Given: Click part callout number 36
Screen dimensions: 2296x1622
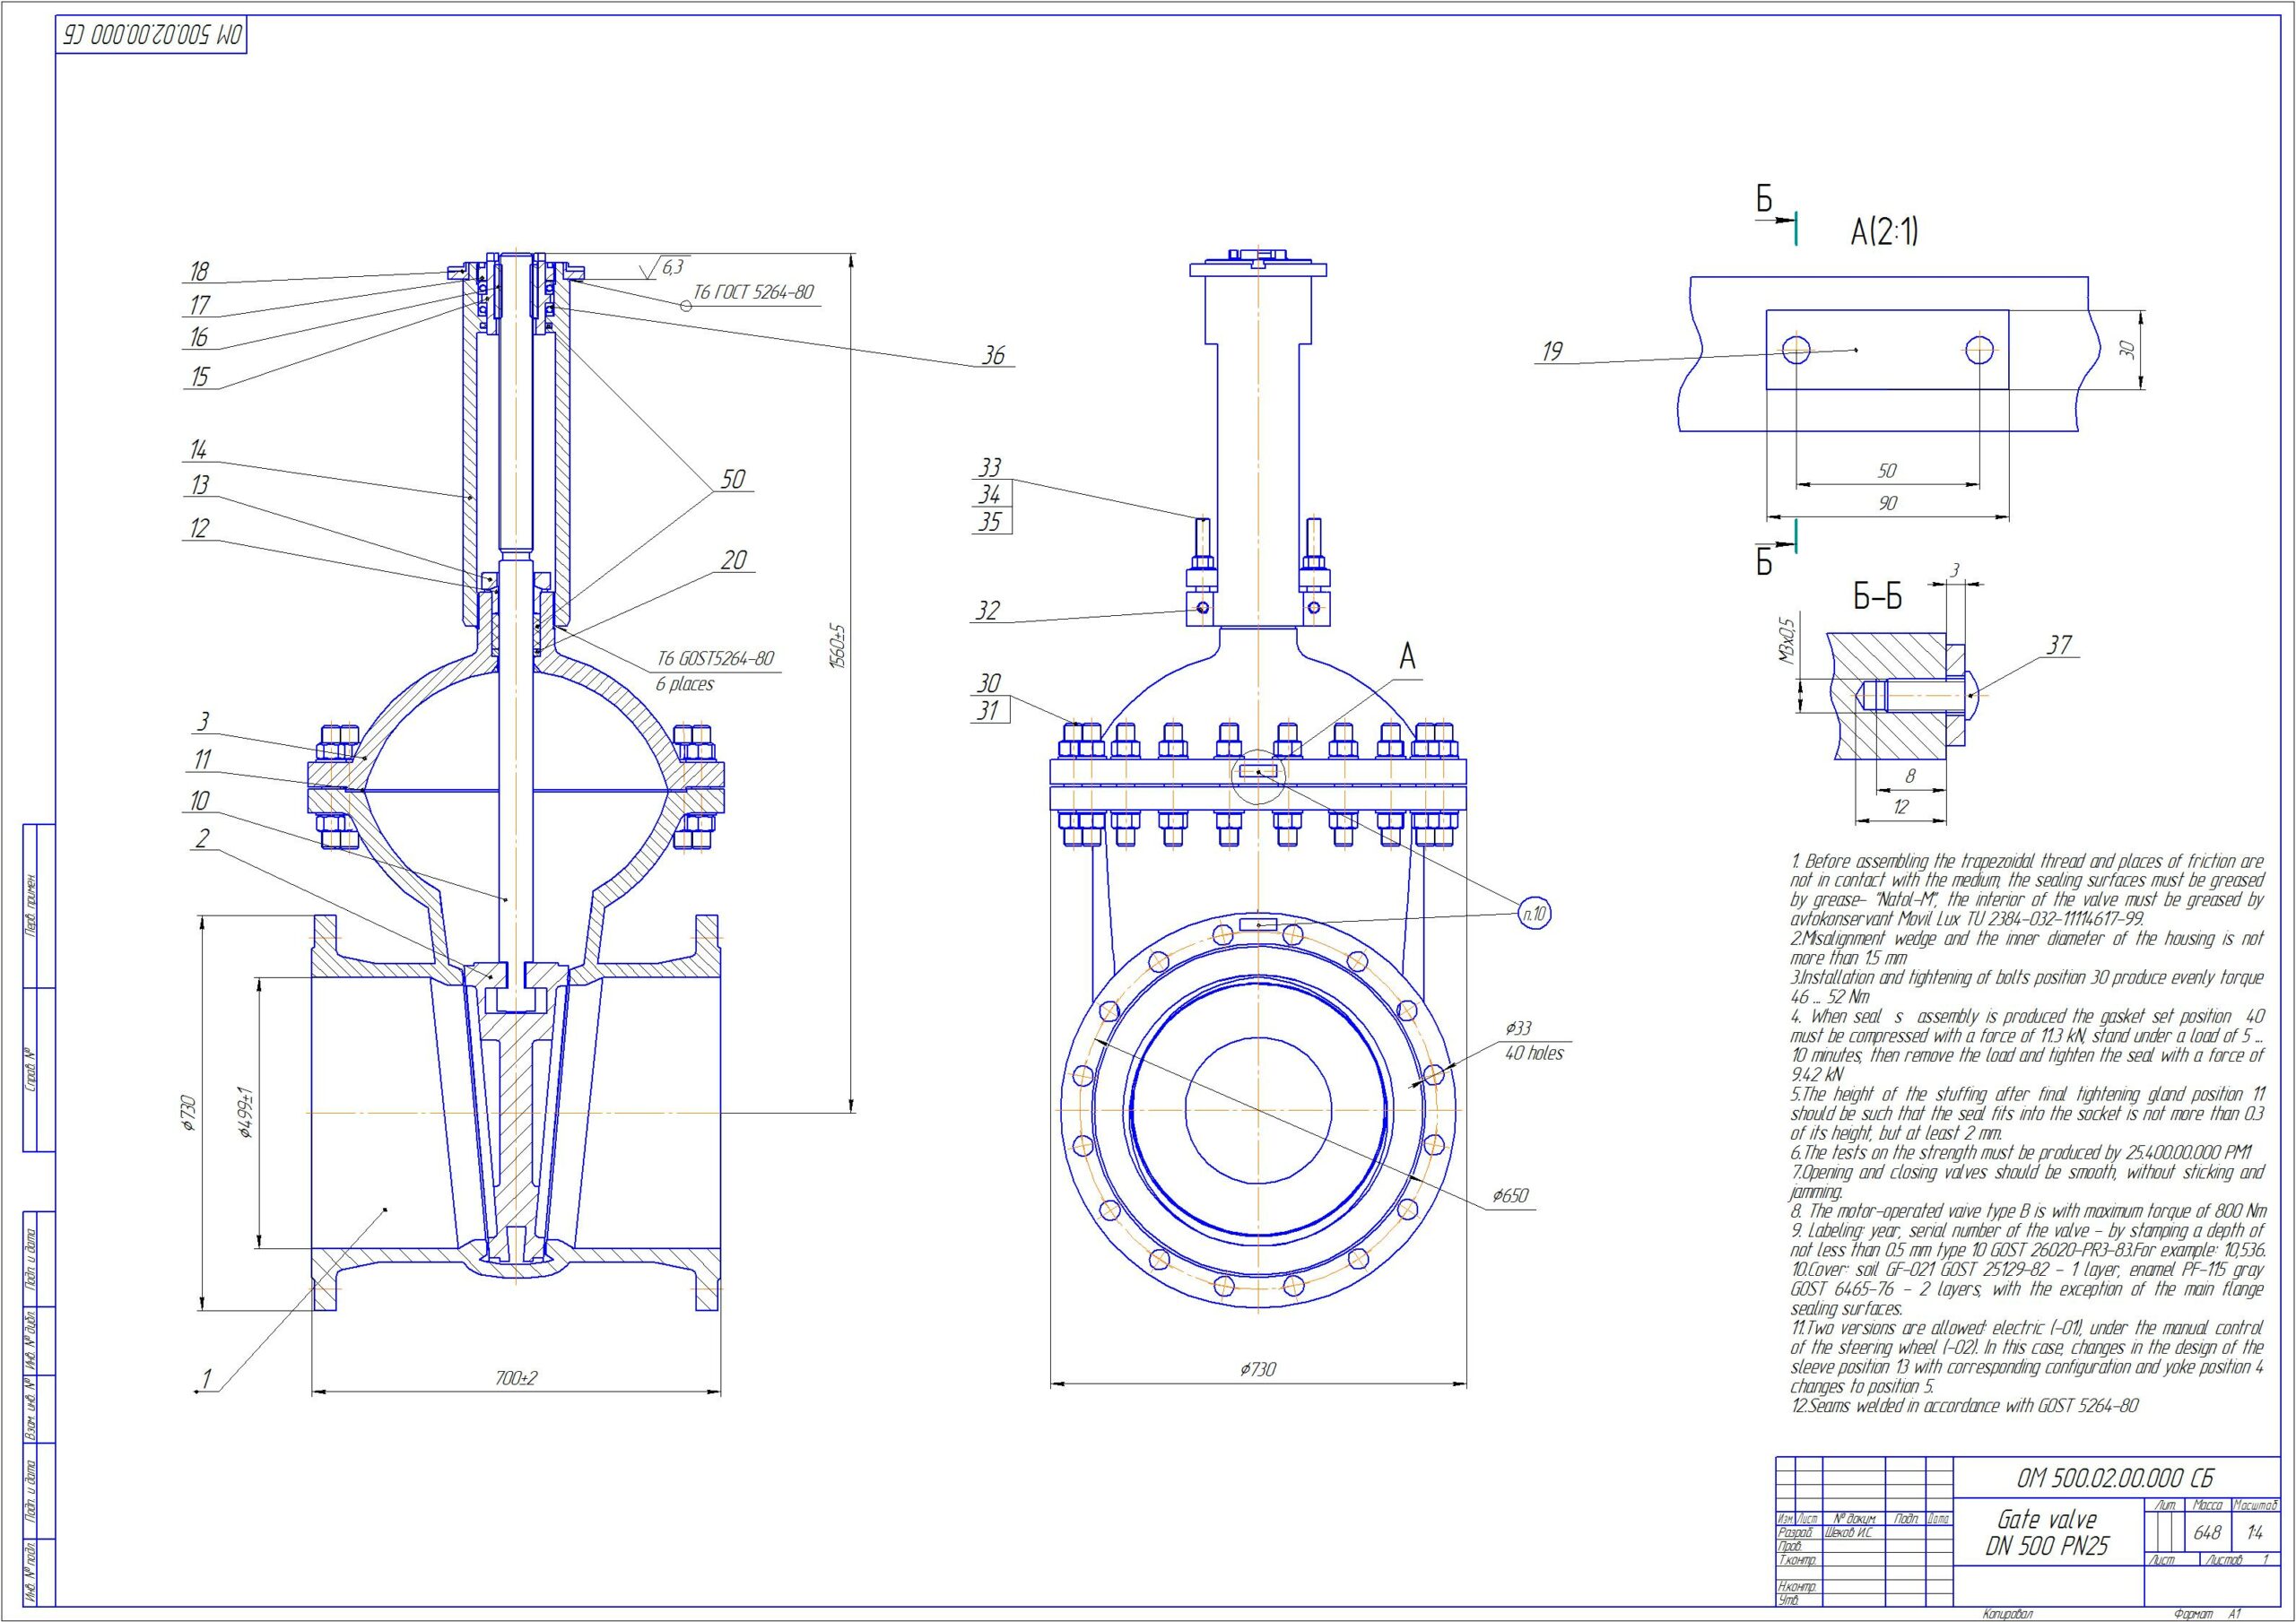Looking at the screenshot, I should pyautogui.click(x=993, y=355).
